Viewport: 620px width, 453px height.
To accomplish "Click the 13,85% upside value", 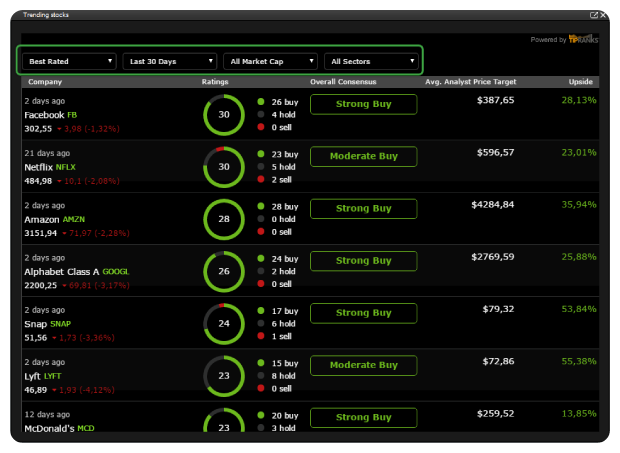I will pyautogui.click(x=579, y=413).
